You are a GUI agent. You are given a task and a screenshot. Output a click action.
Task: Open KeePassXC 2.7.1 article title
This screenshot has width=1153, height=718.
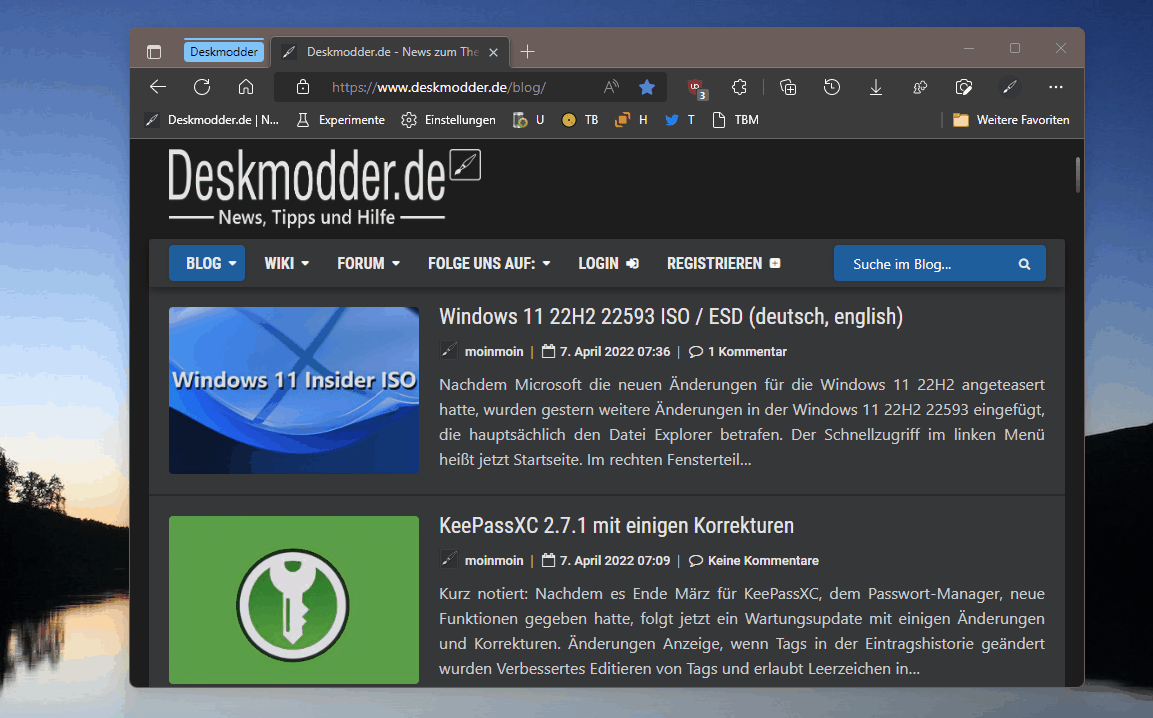pos(616,526)
